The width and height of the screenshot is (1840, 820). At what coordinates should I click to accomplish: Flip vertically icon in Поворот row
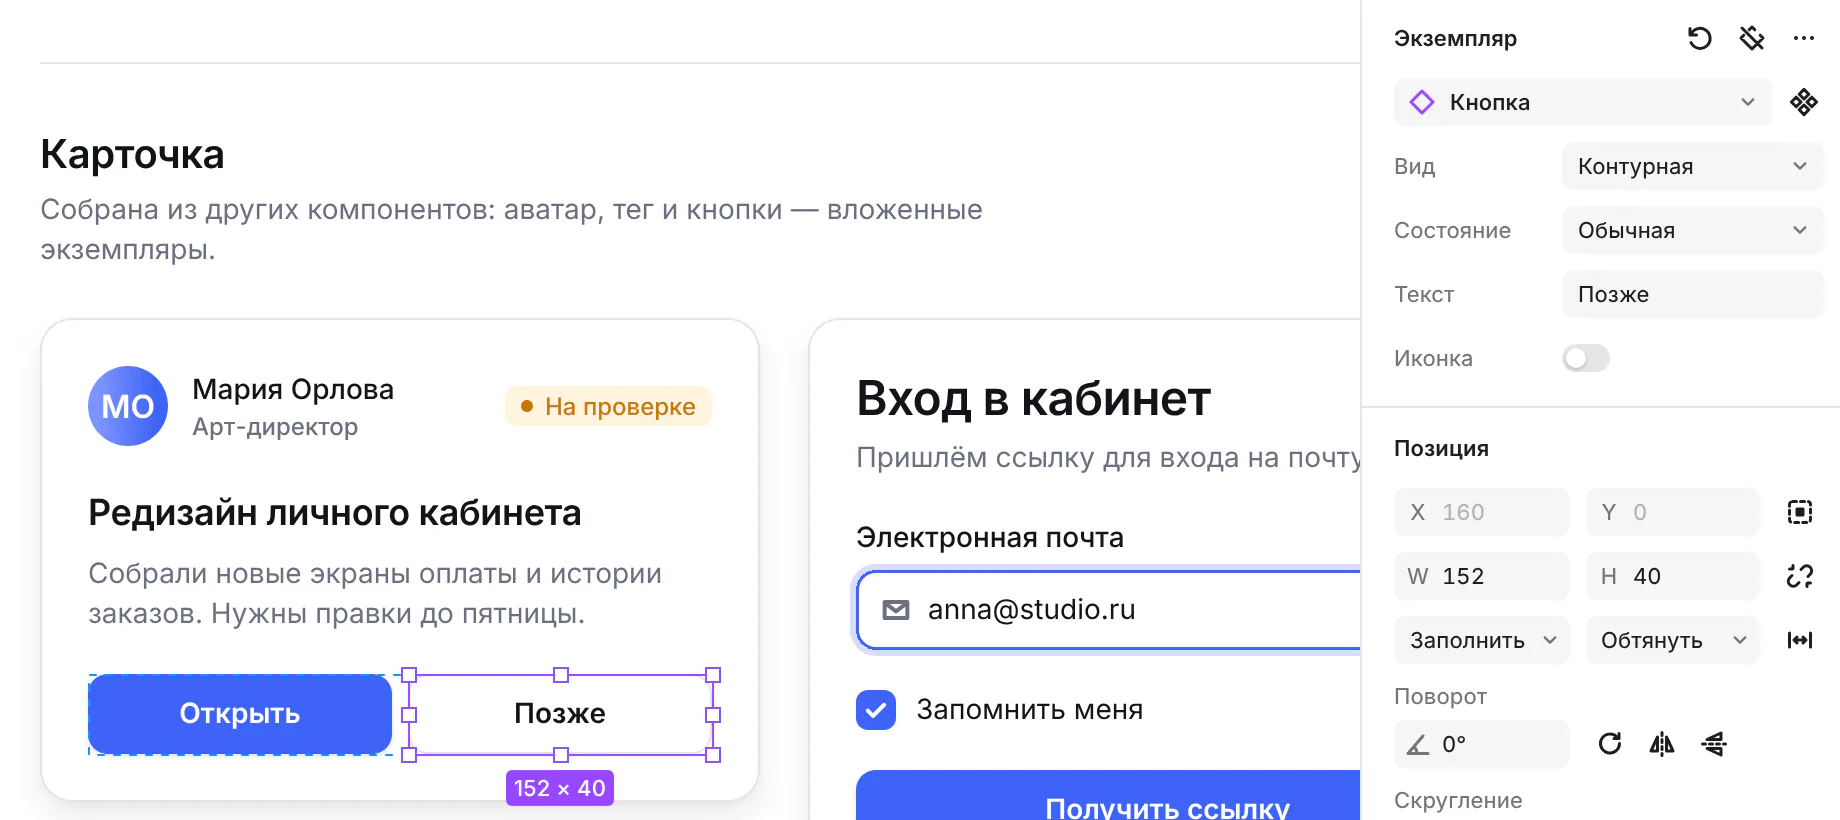tap(1714, 744)
